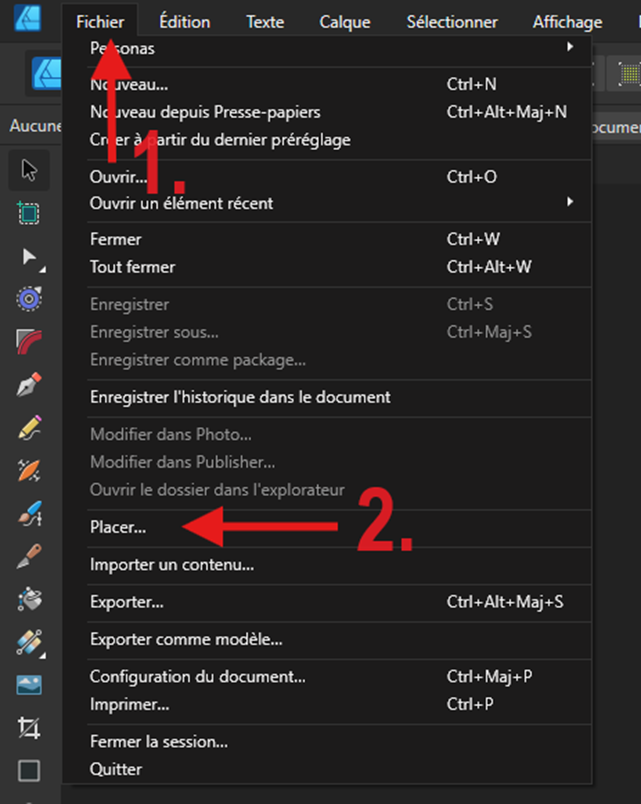
Task: Choose 'Nouveau...' from the menu
Action: 129,85
